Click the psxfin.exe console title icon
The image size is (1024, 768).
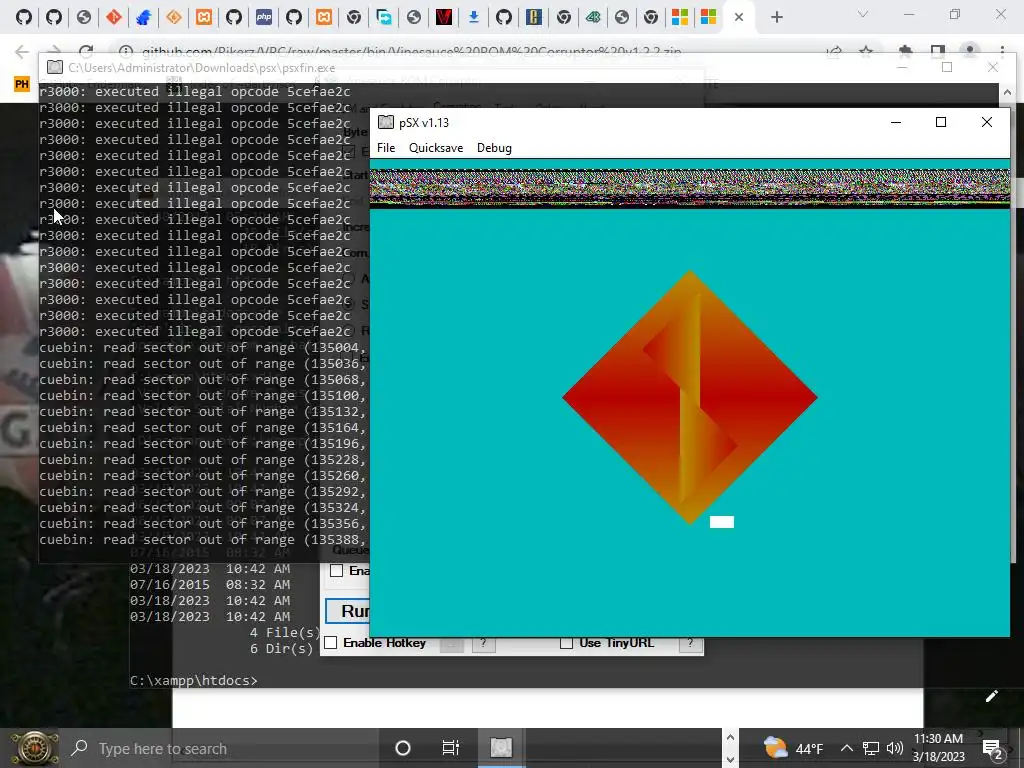coord(55,67)
